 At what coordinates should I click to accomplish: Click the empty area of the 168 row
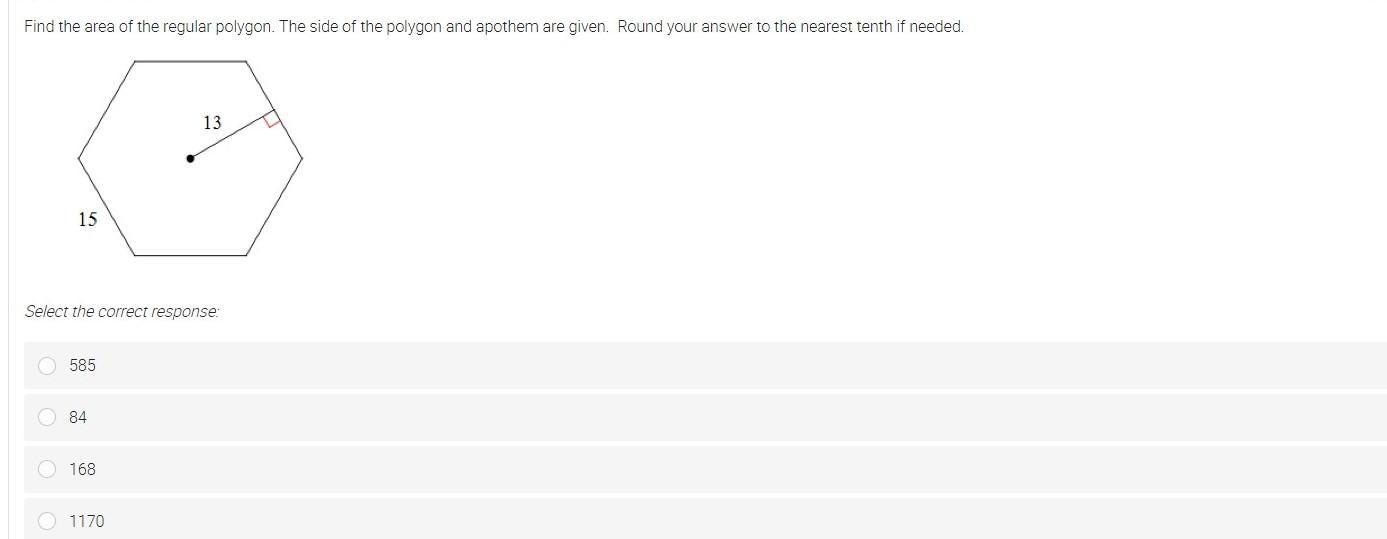click(x=700, y=469)
